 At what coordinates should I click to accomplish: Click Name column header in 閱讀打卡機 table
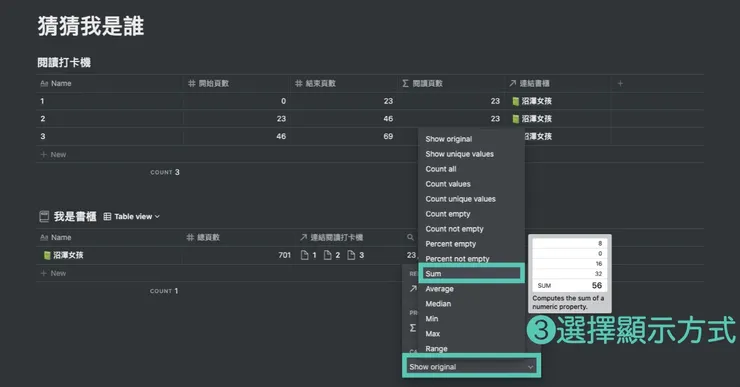click(x=56, y=84)
